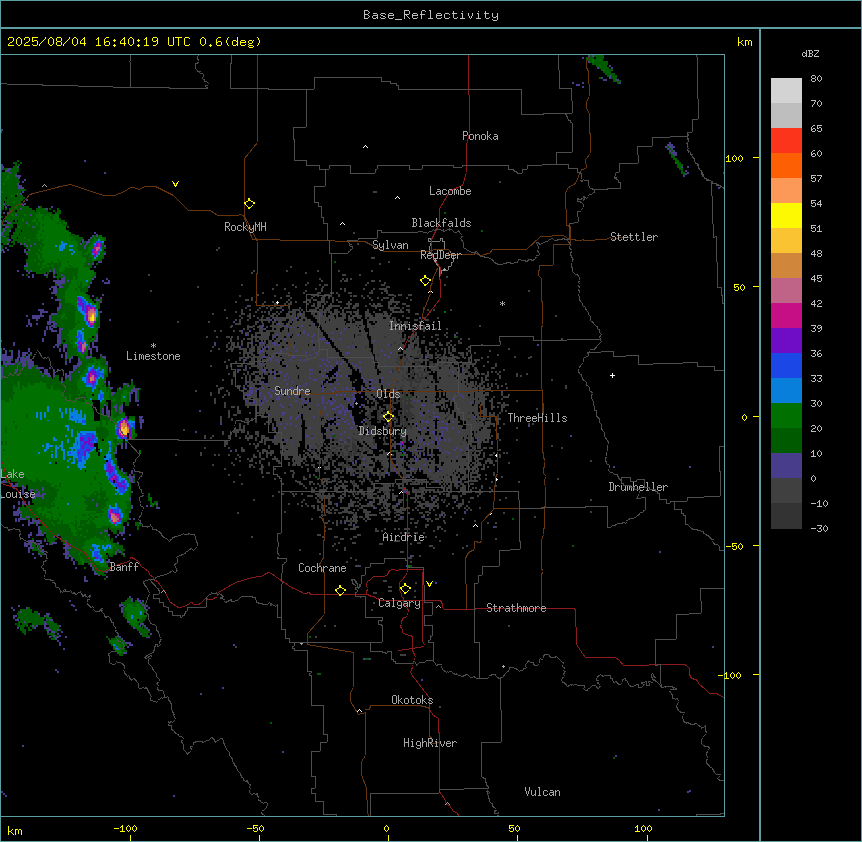The width and height of the screenshot is (862, 842).
Task: Click the Innisfail label
Action: tap(415, 326)
